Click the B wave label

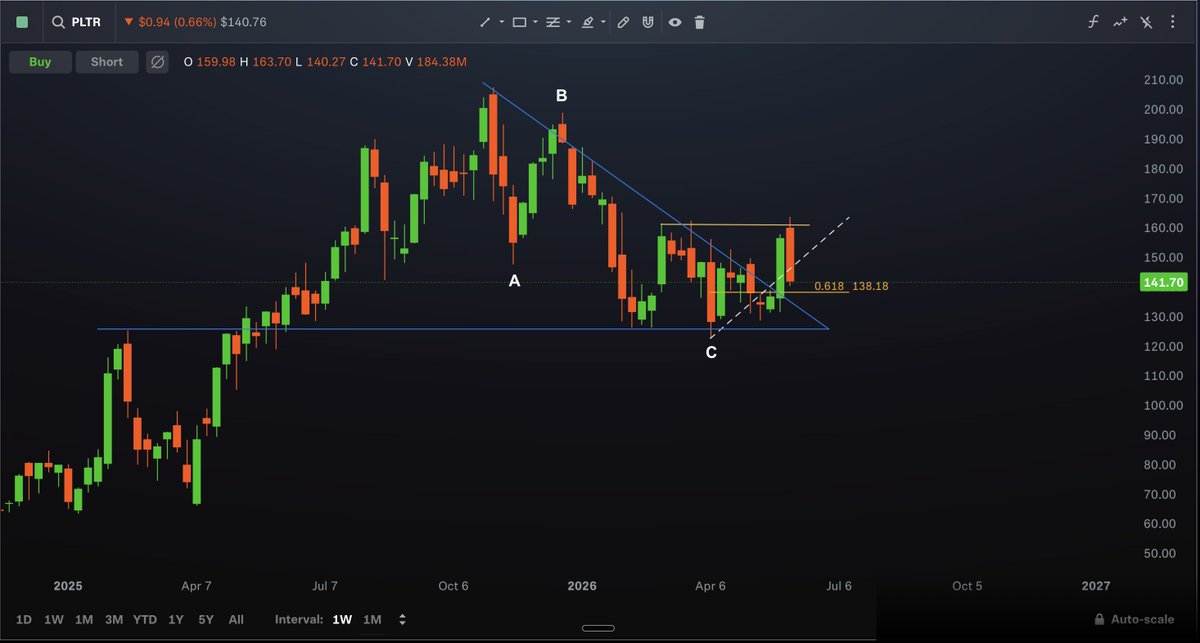[x=562, y=96]
